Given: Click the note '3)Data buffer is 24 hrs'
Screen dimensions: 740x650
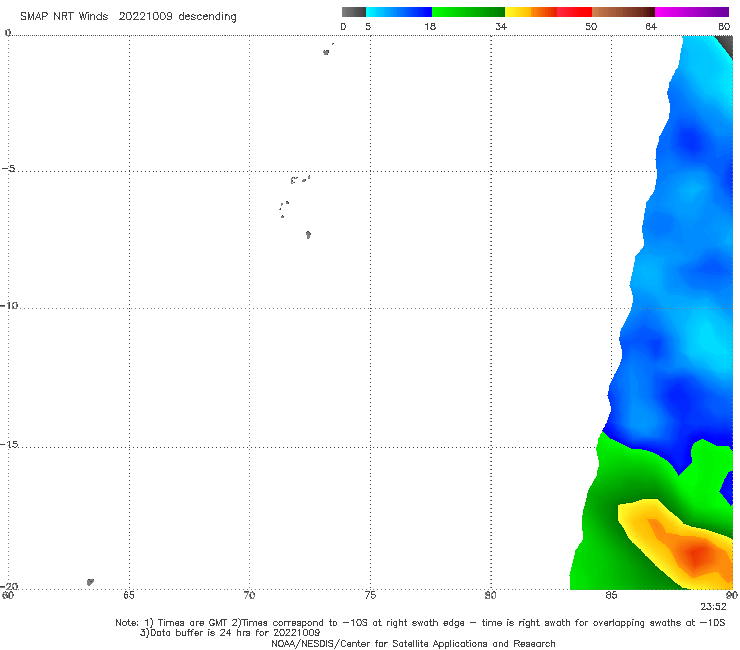Looking at the screenshot, I should tap(230, 633).
